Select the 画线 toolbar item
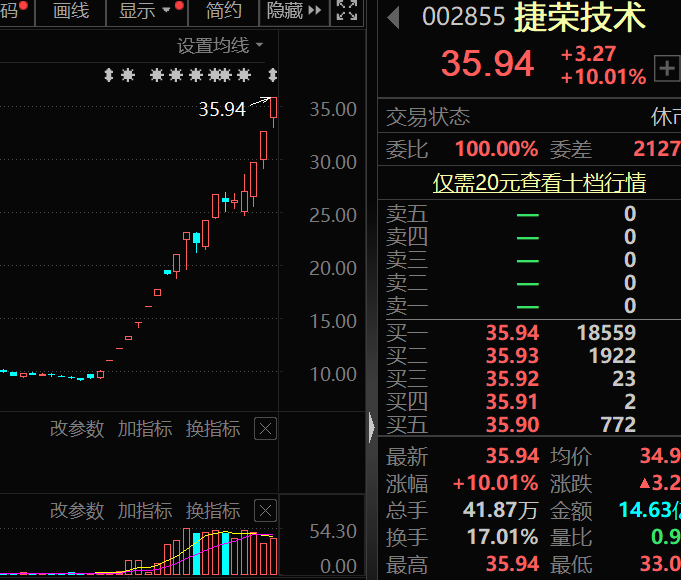 [71, 10]
